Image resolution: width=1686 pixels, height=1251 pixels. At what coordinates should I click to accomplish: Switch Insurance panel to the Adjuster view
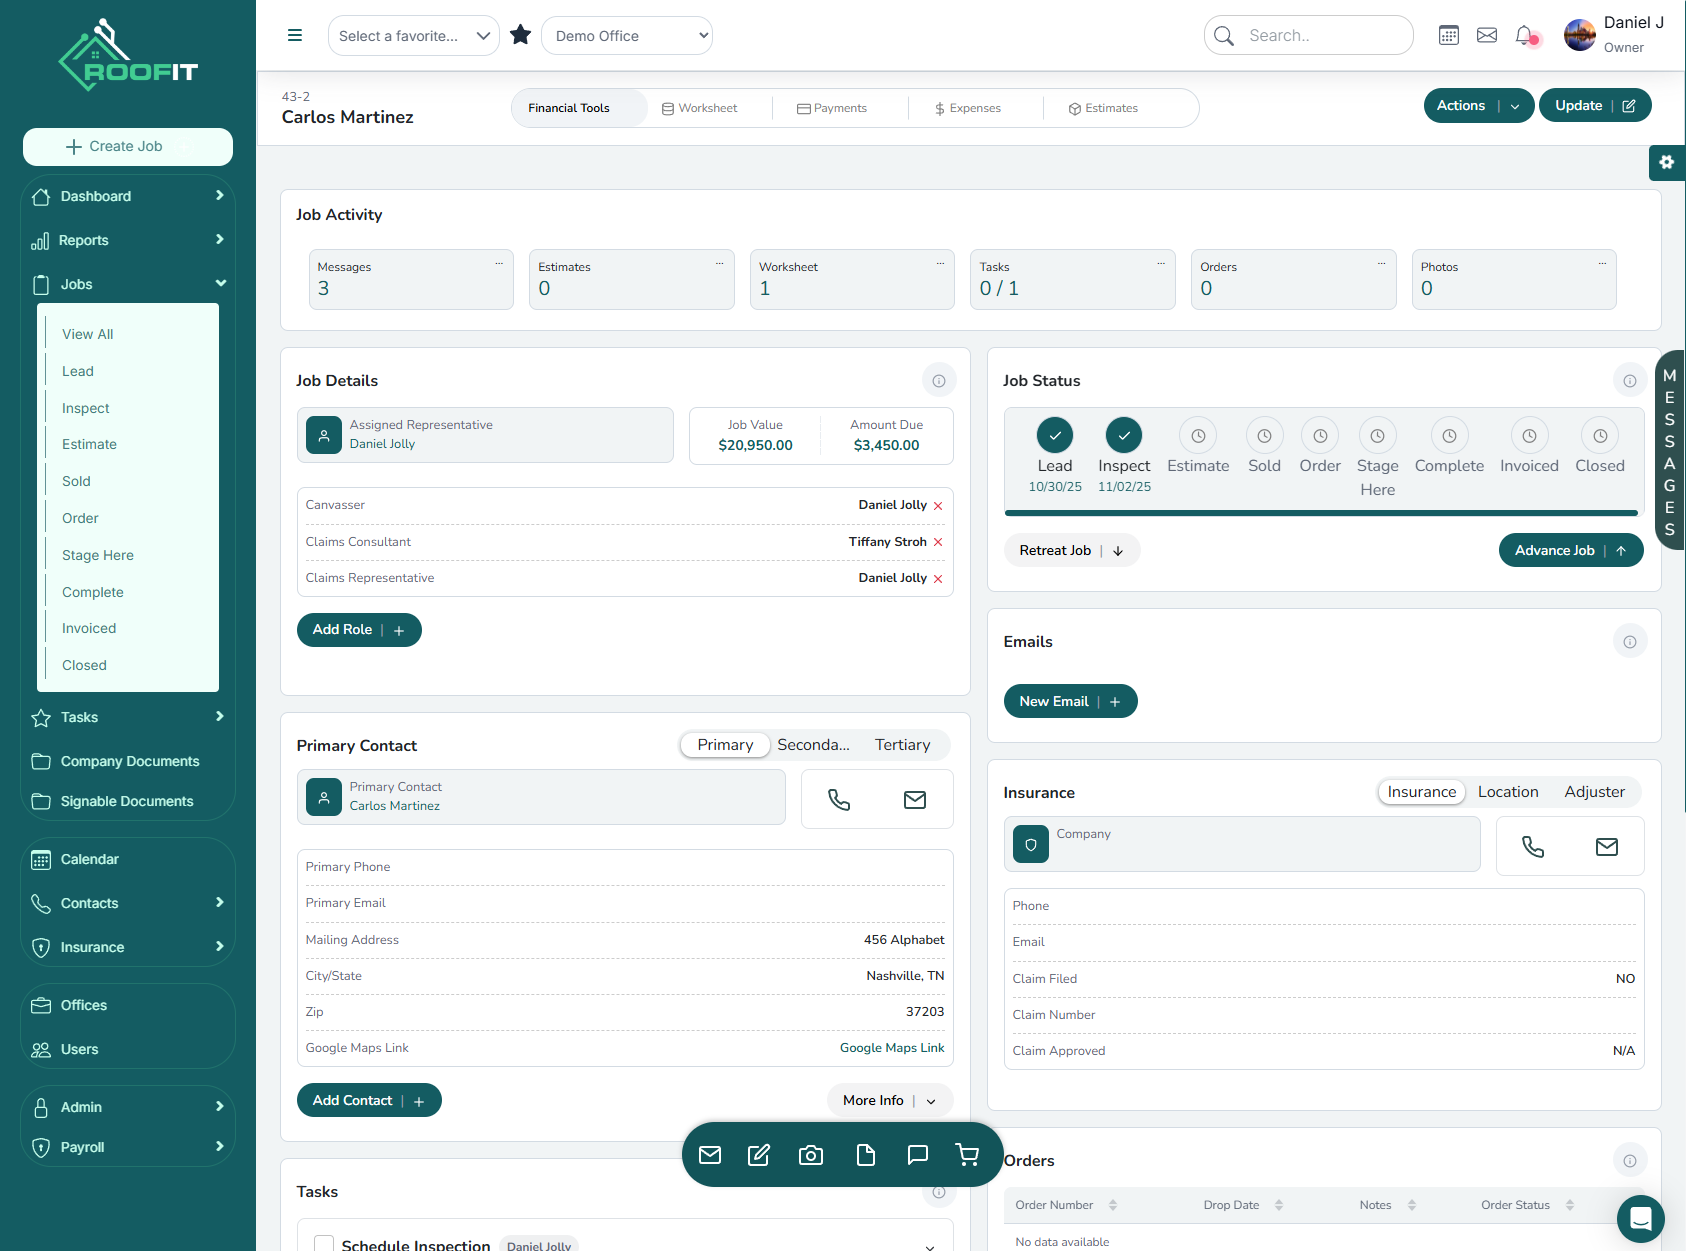point(1594,791)
